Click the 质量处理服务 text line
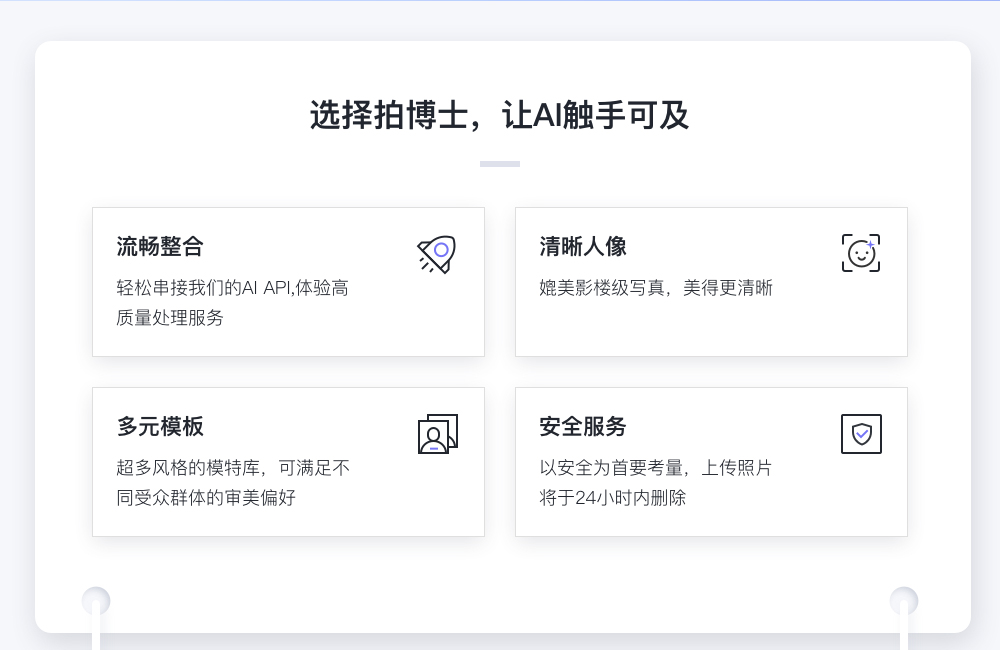 click(x=170, y=318)
